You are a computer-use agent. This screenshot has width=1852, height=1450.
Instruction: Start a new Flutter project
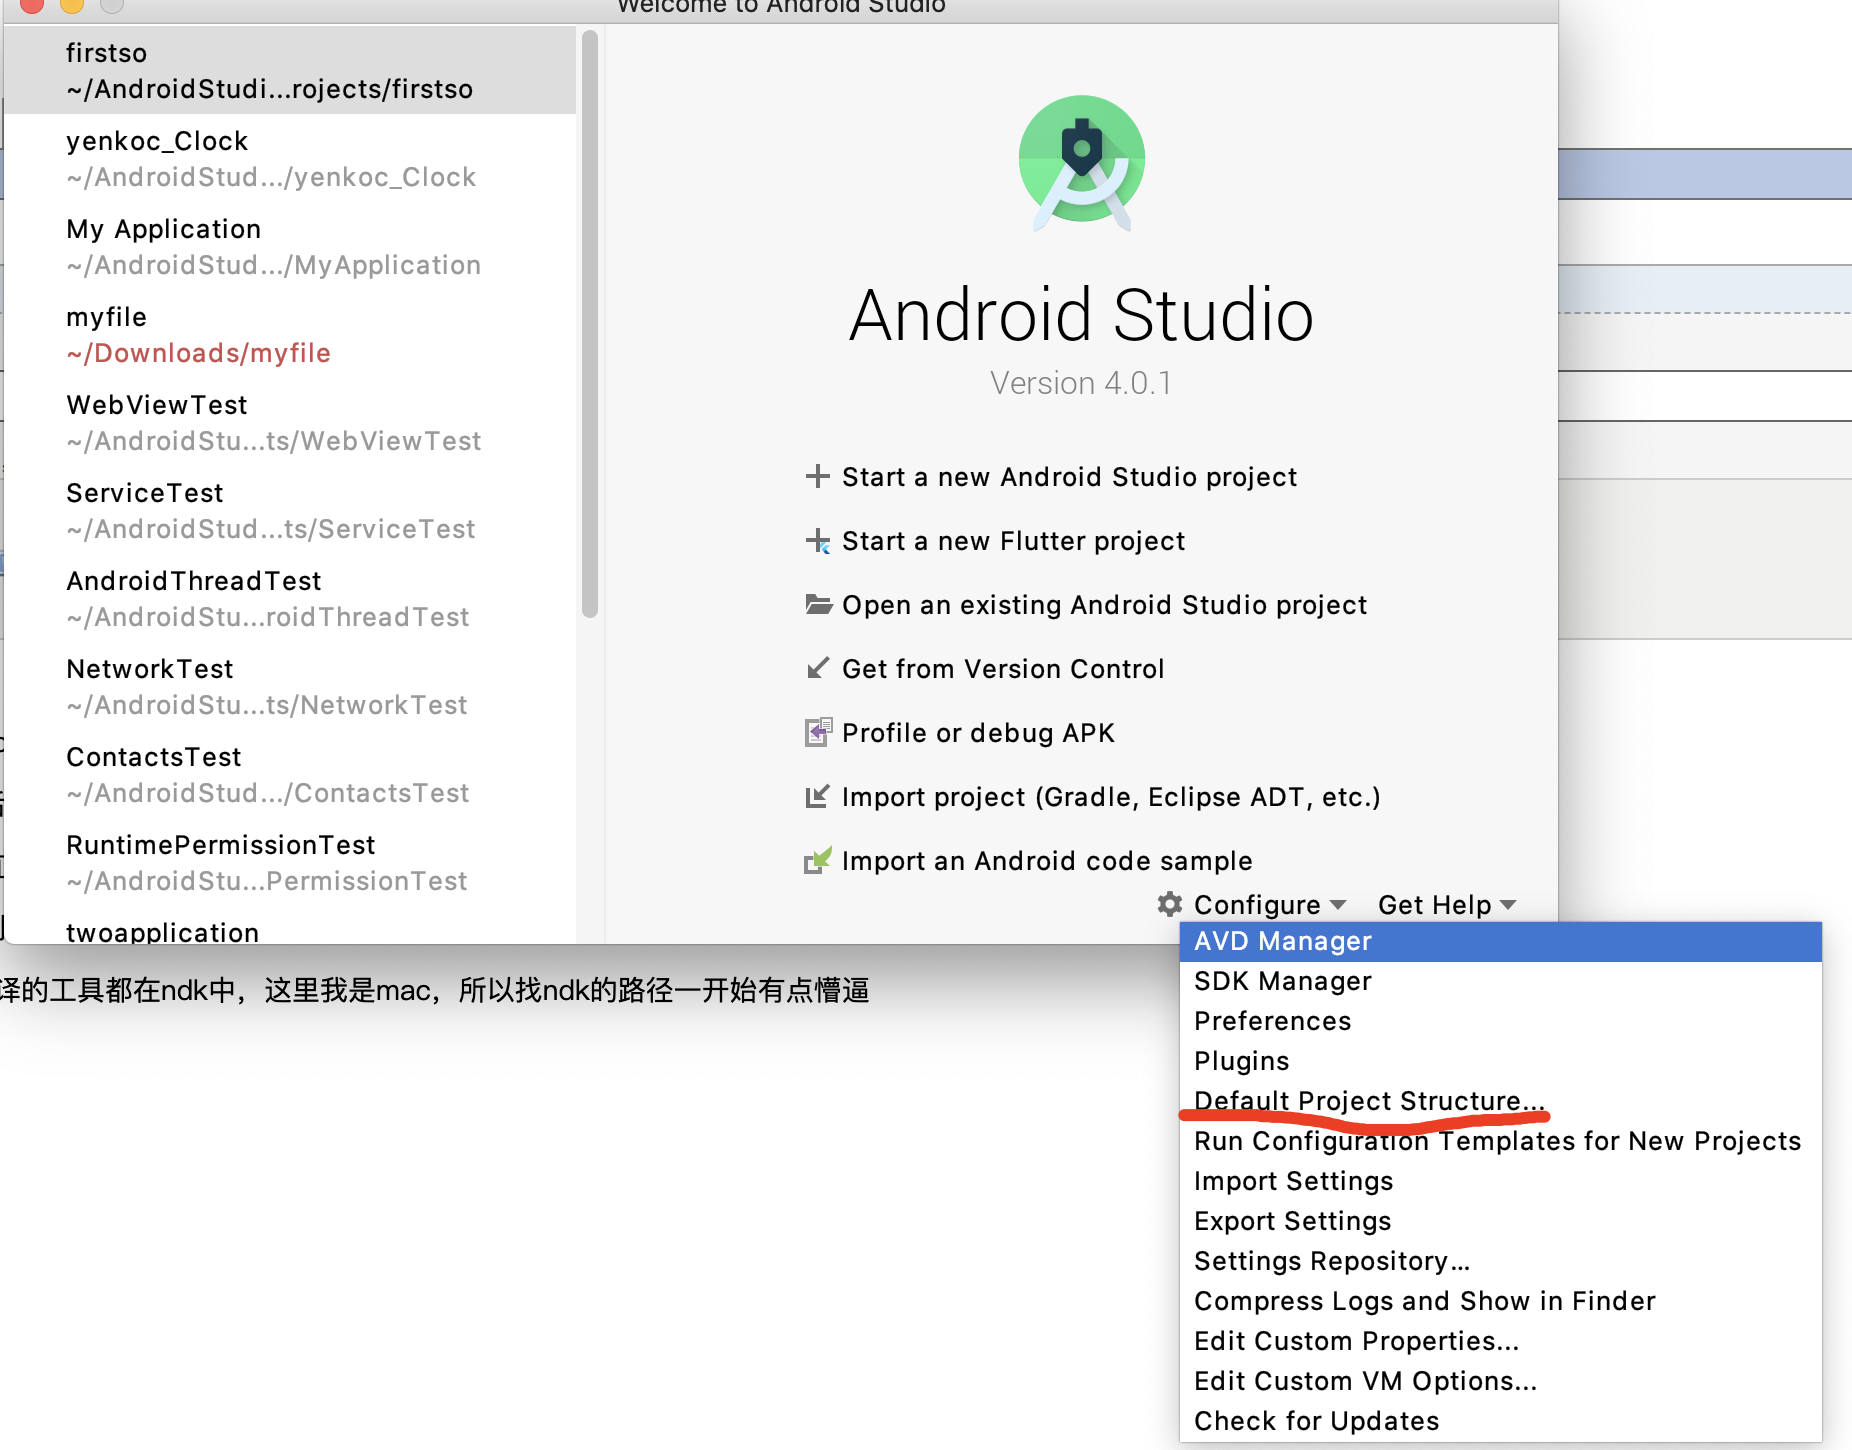(x=1013, y=541)
